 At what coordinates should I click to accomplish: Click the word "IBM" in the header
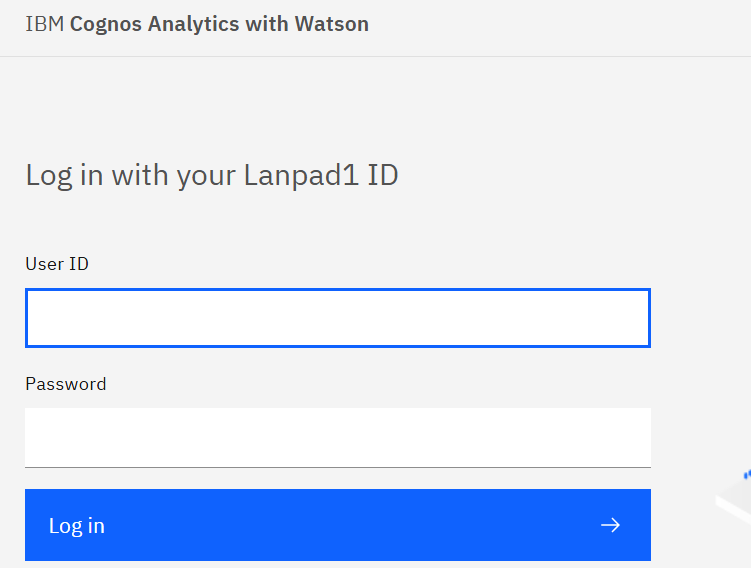click(x=44, y=24)
